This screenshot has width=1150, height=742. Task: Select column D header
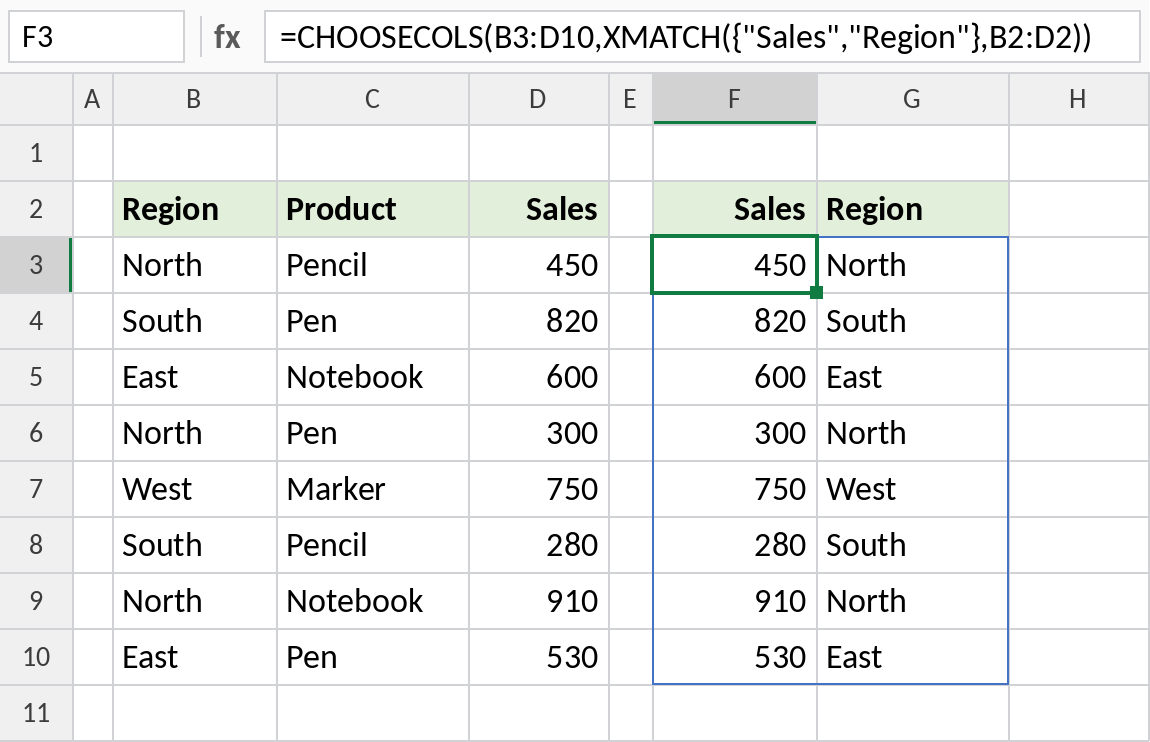click(538, 99)
